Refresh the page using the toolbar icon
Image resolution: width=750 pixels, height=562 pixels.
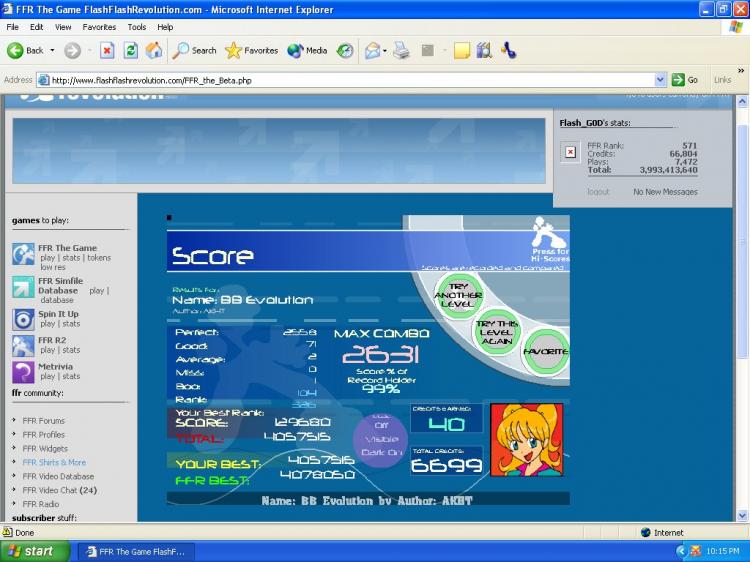[131, 50]
